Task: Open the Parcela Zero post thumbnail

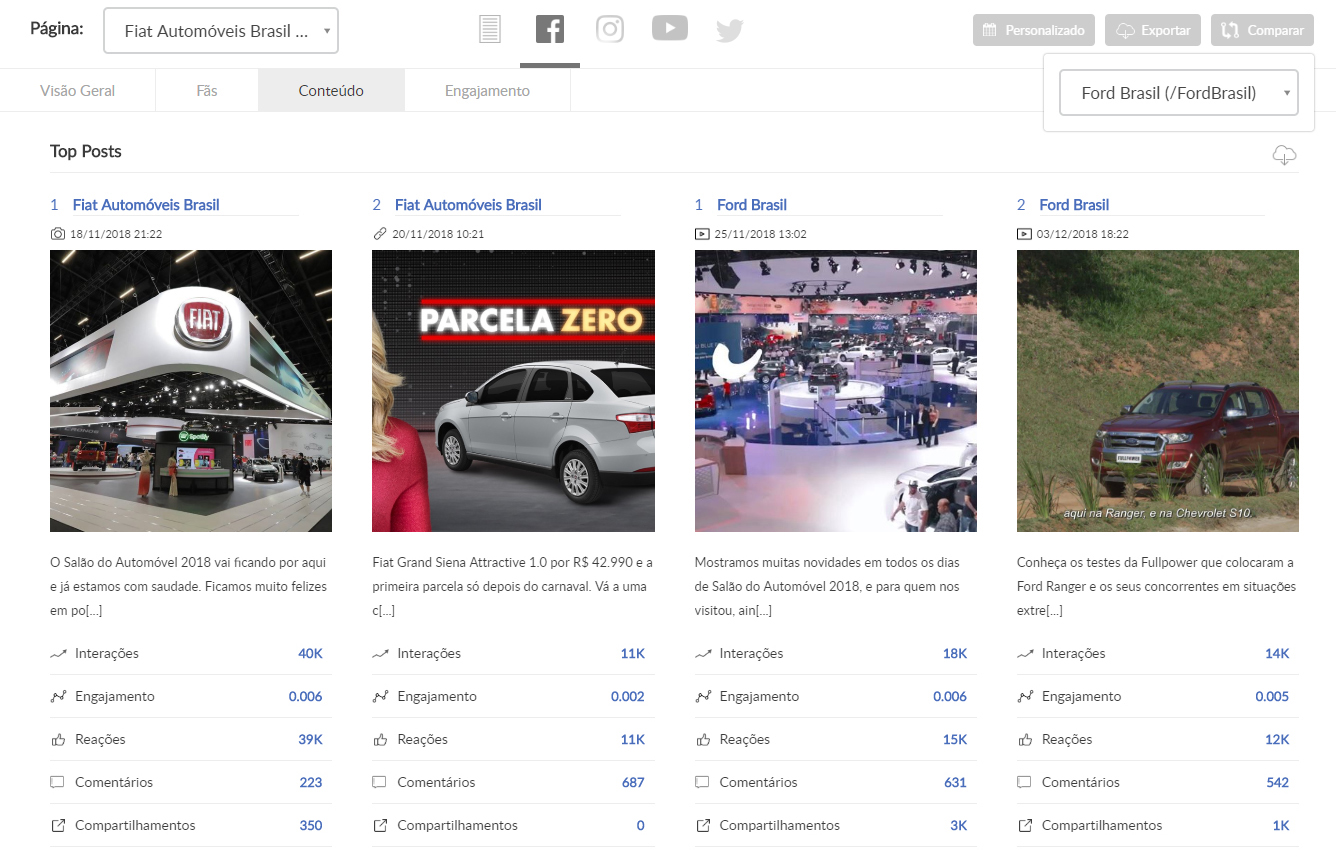Action: 513,391
